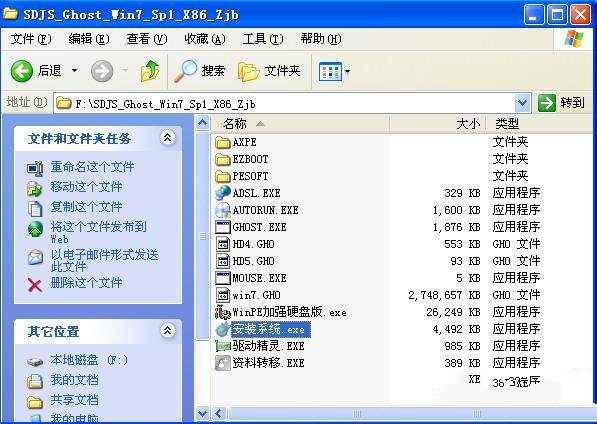
Task: Open the 查看(V) menu
Action: pos(147,39)
